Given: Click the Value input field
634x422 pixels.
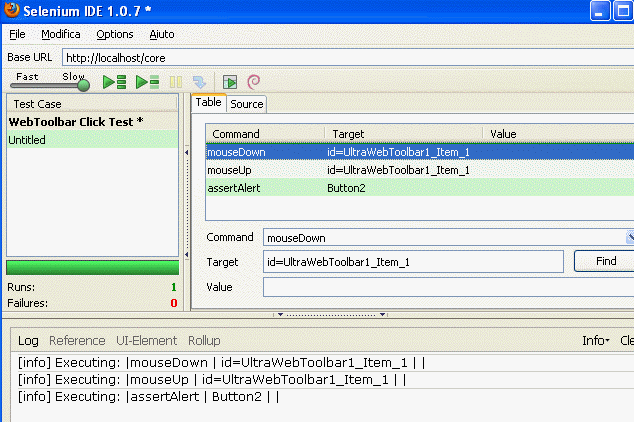Looking at the screenshot, I should click(x=447, y=288).
